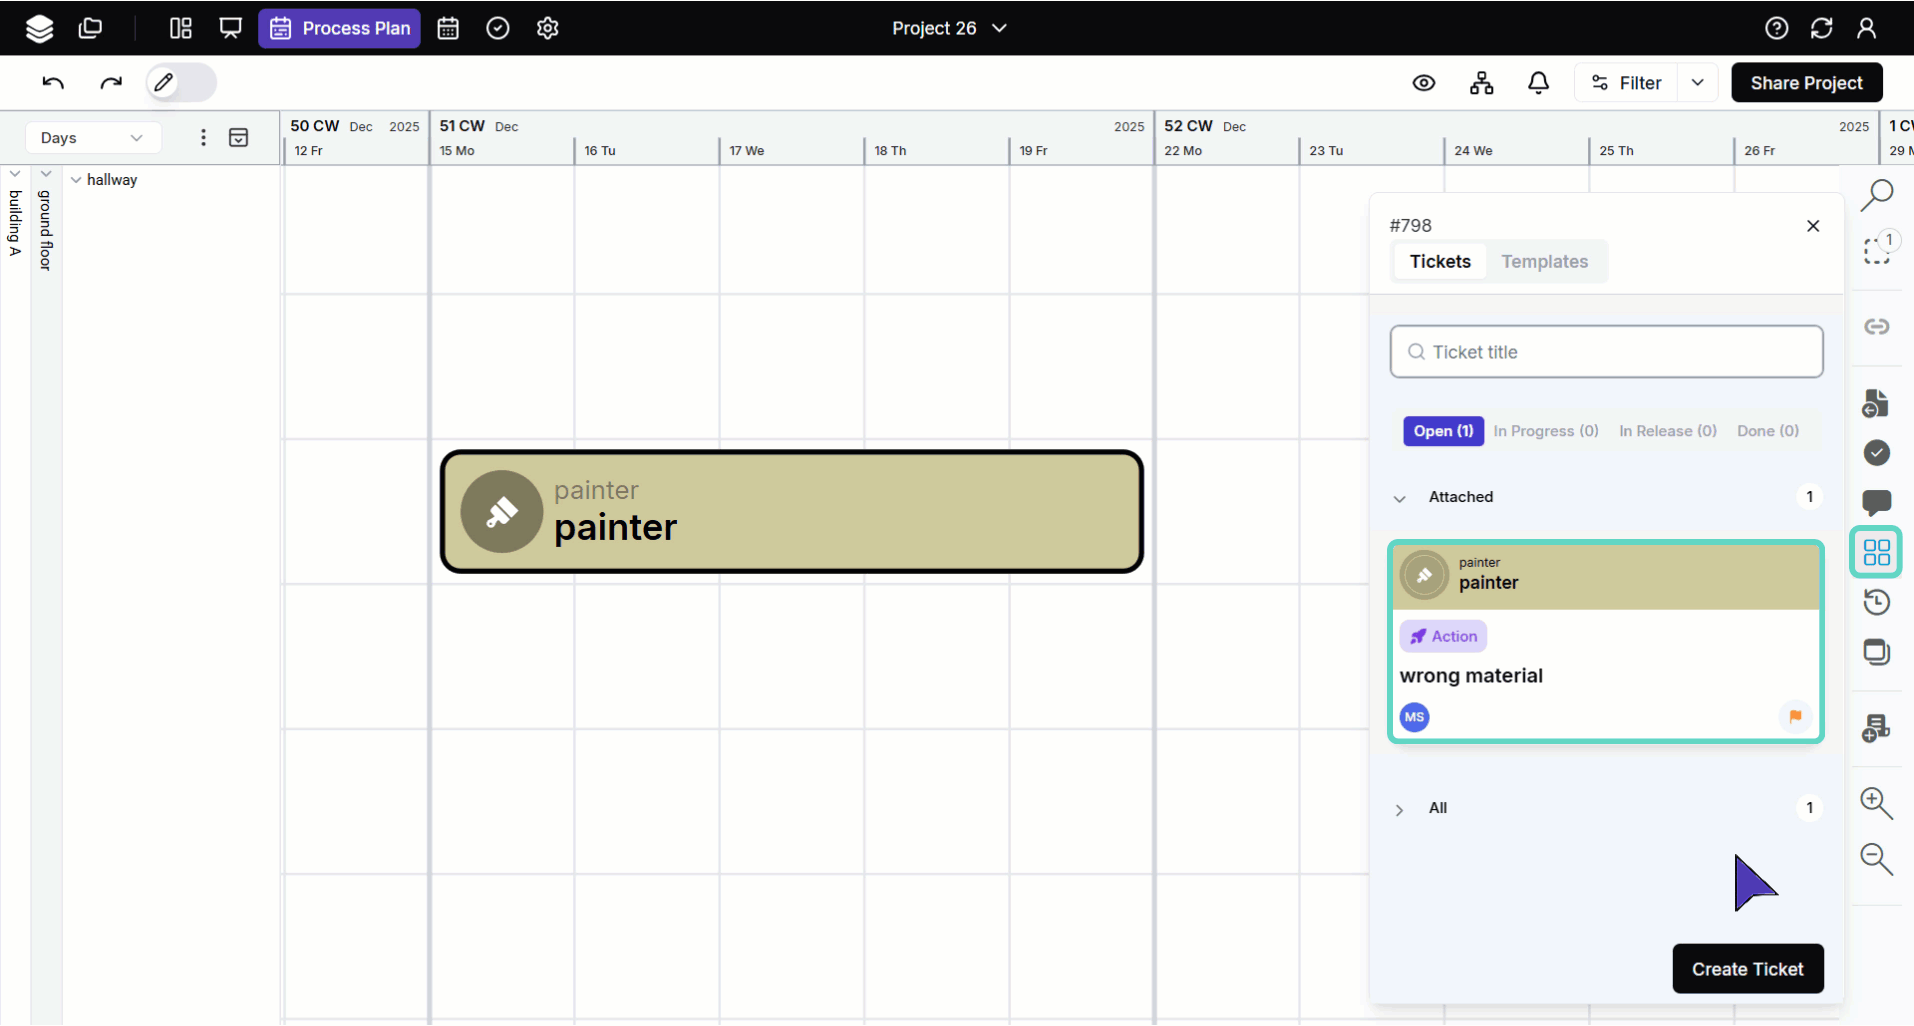The height and width of the screenshot is (1026, 1914).
Task: Click the search magnifier in right sidebar
Action: coord(1876,194)
